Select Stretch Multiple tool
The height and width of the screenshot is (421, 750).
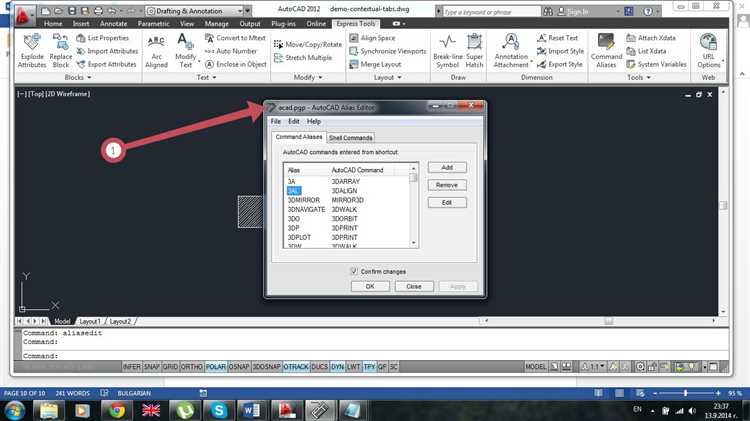(x=303, y=58)
